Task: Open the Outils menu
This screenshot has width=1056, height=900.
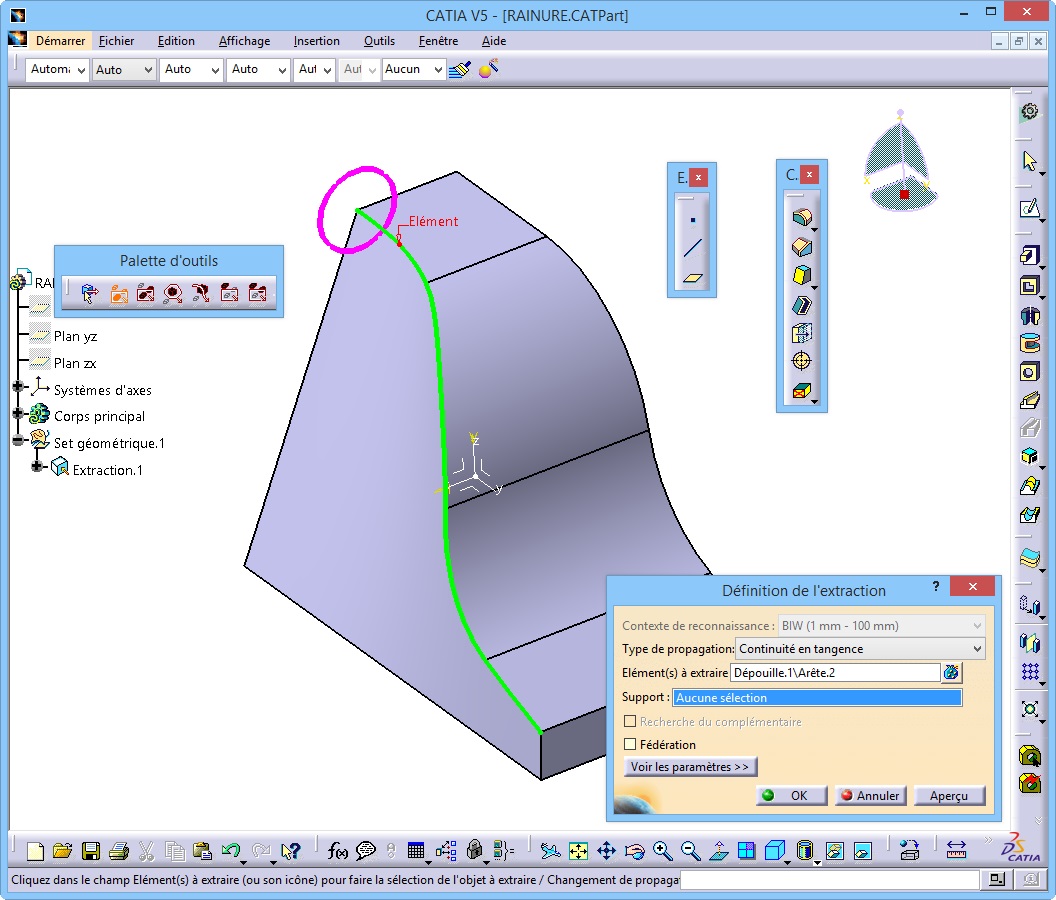Action: point(379,41)
